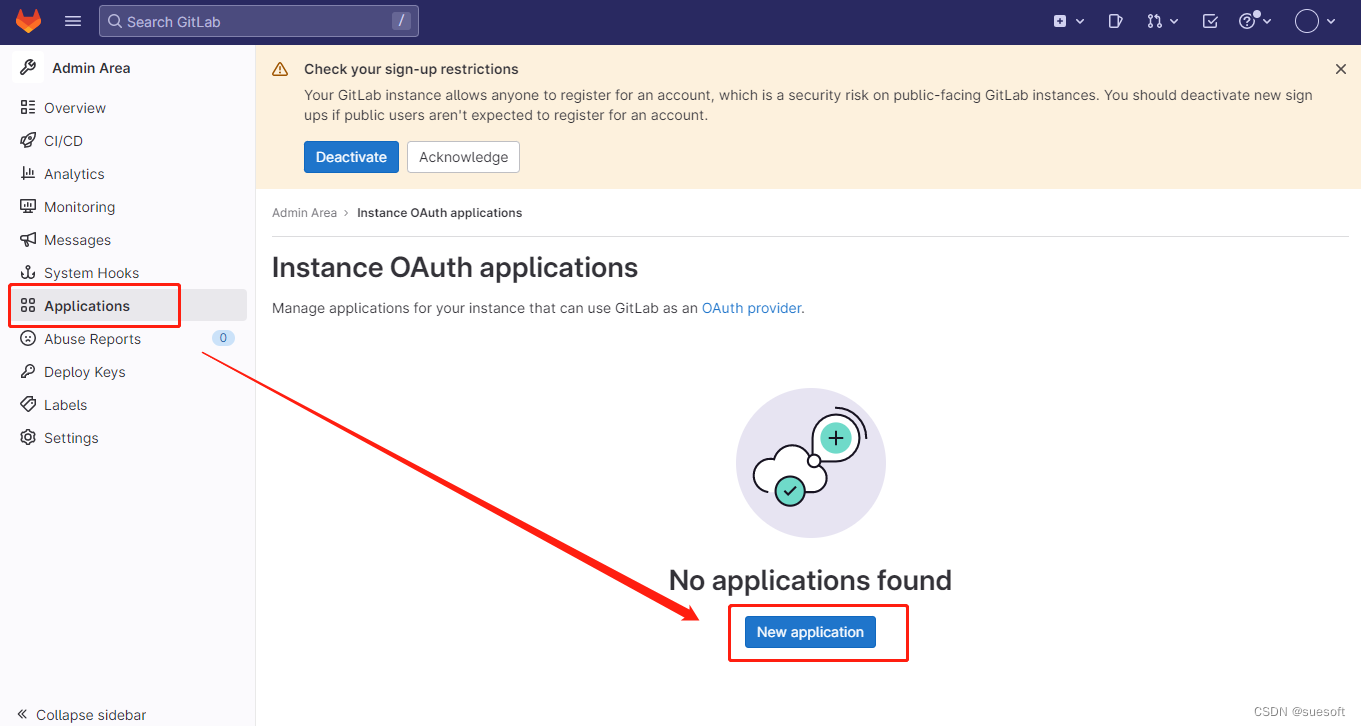
Task: Focus the Search GitLab field
Action: coord(258,21)
